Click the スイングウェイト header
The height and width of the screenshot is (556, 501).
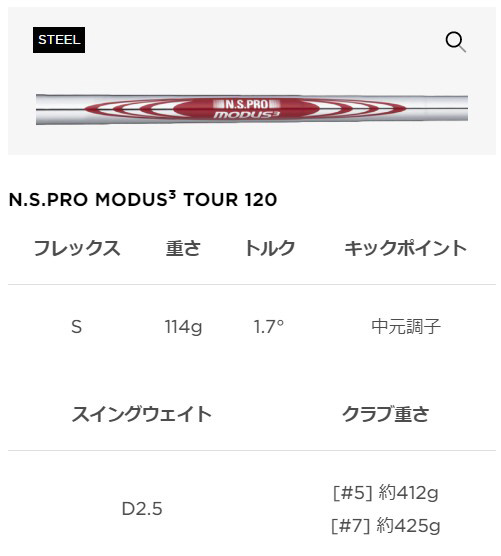point(141,414)
